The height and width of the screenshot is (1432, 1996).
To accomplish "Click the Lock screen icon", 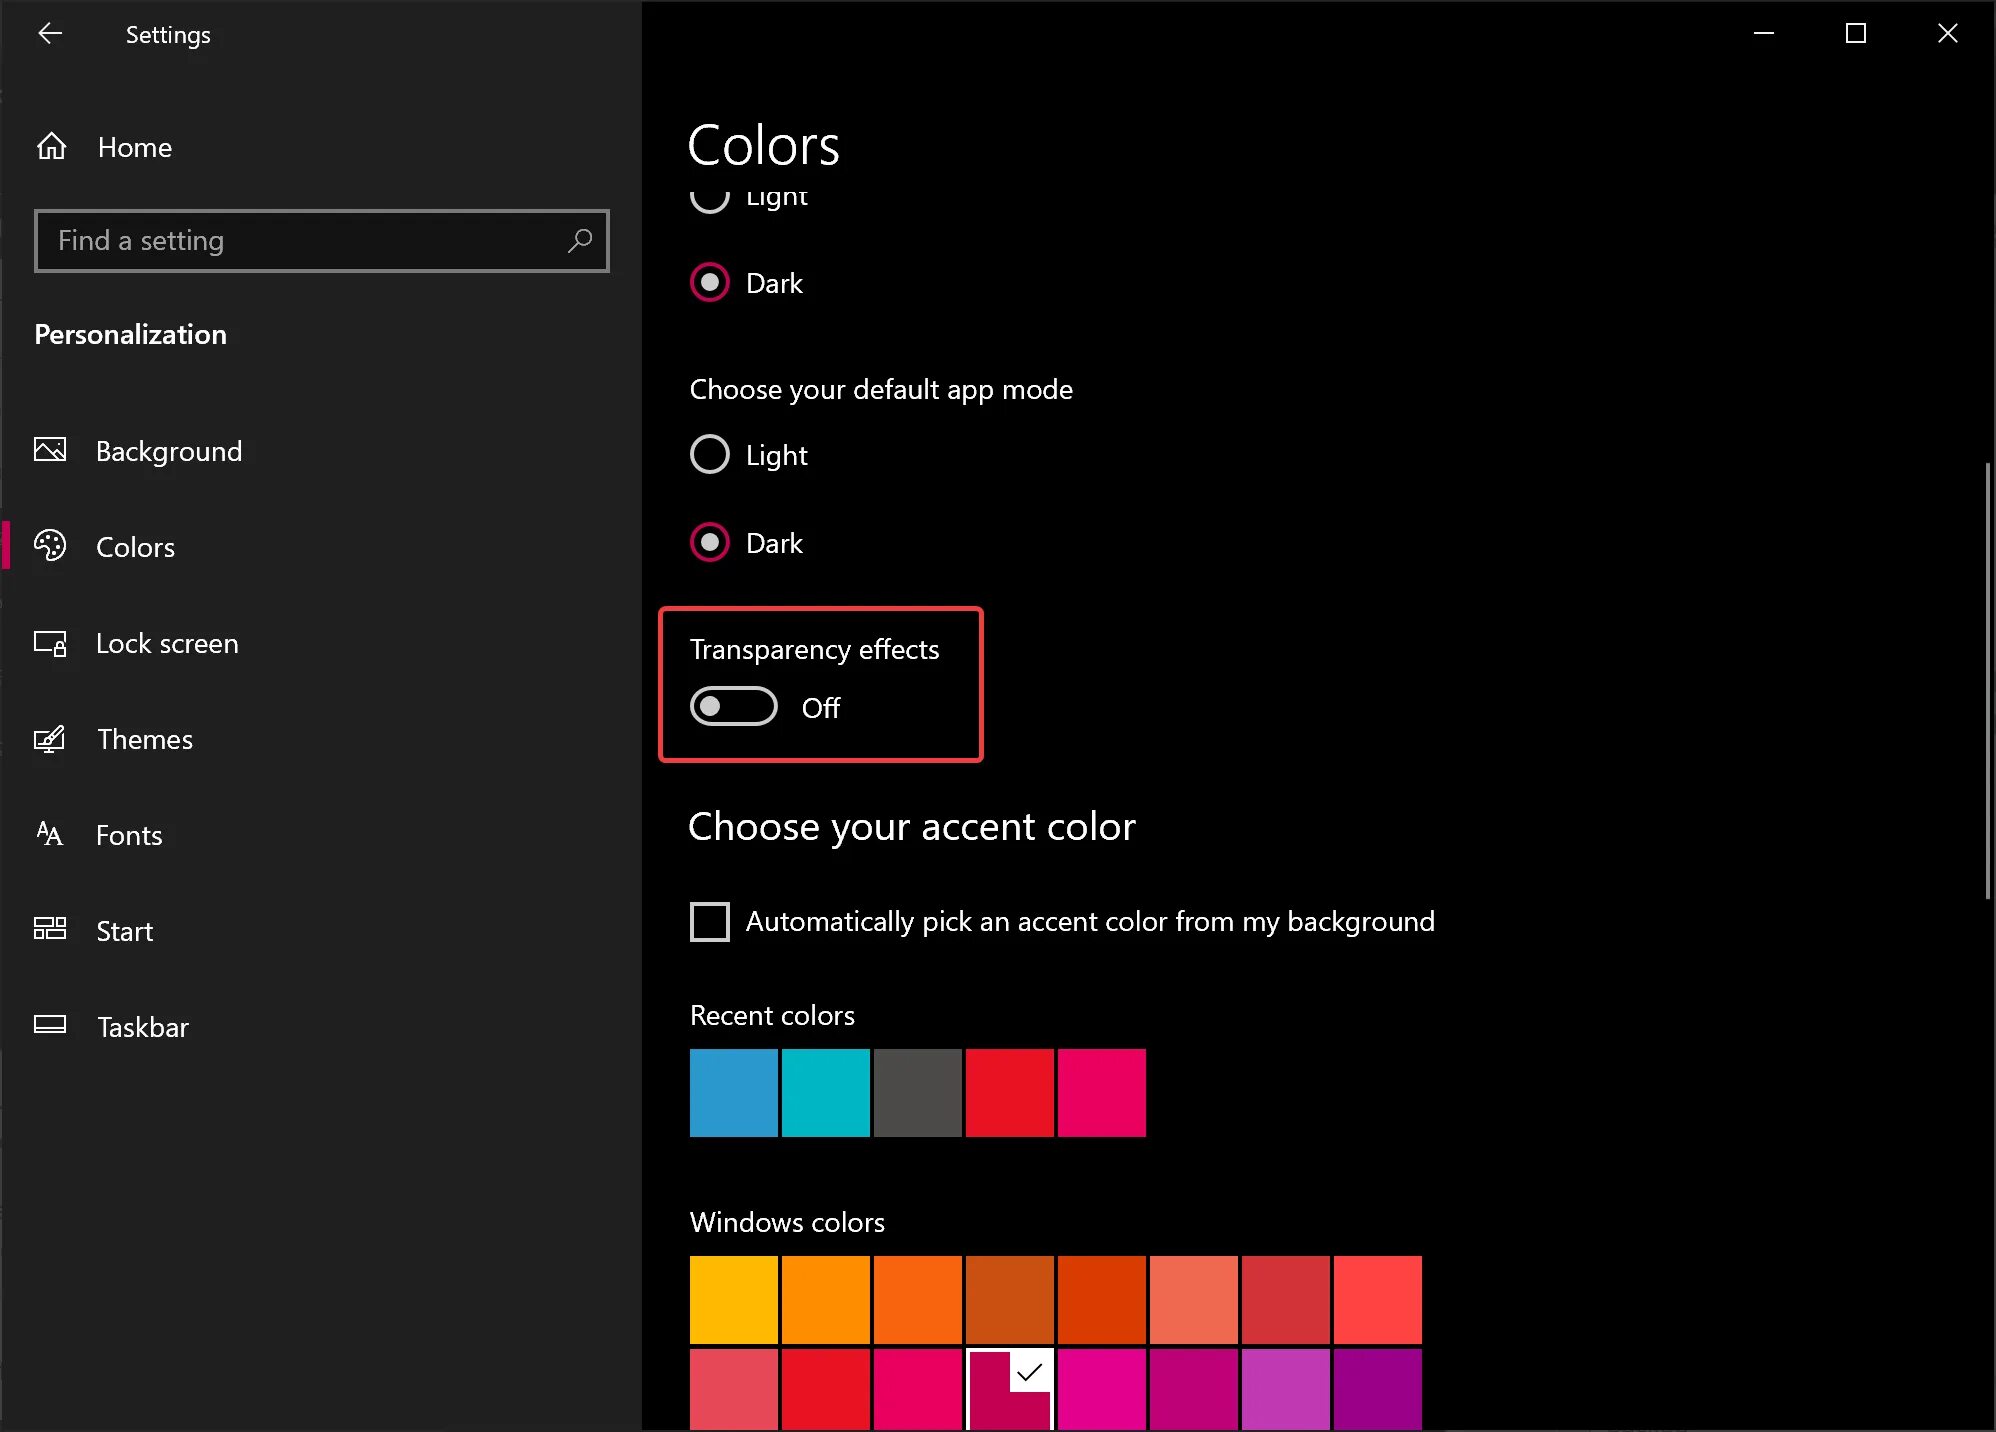I will (50, 643).
